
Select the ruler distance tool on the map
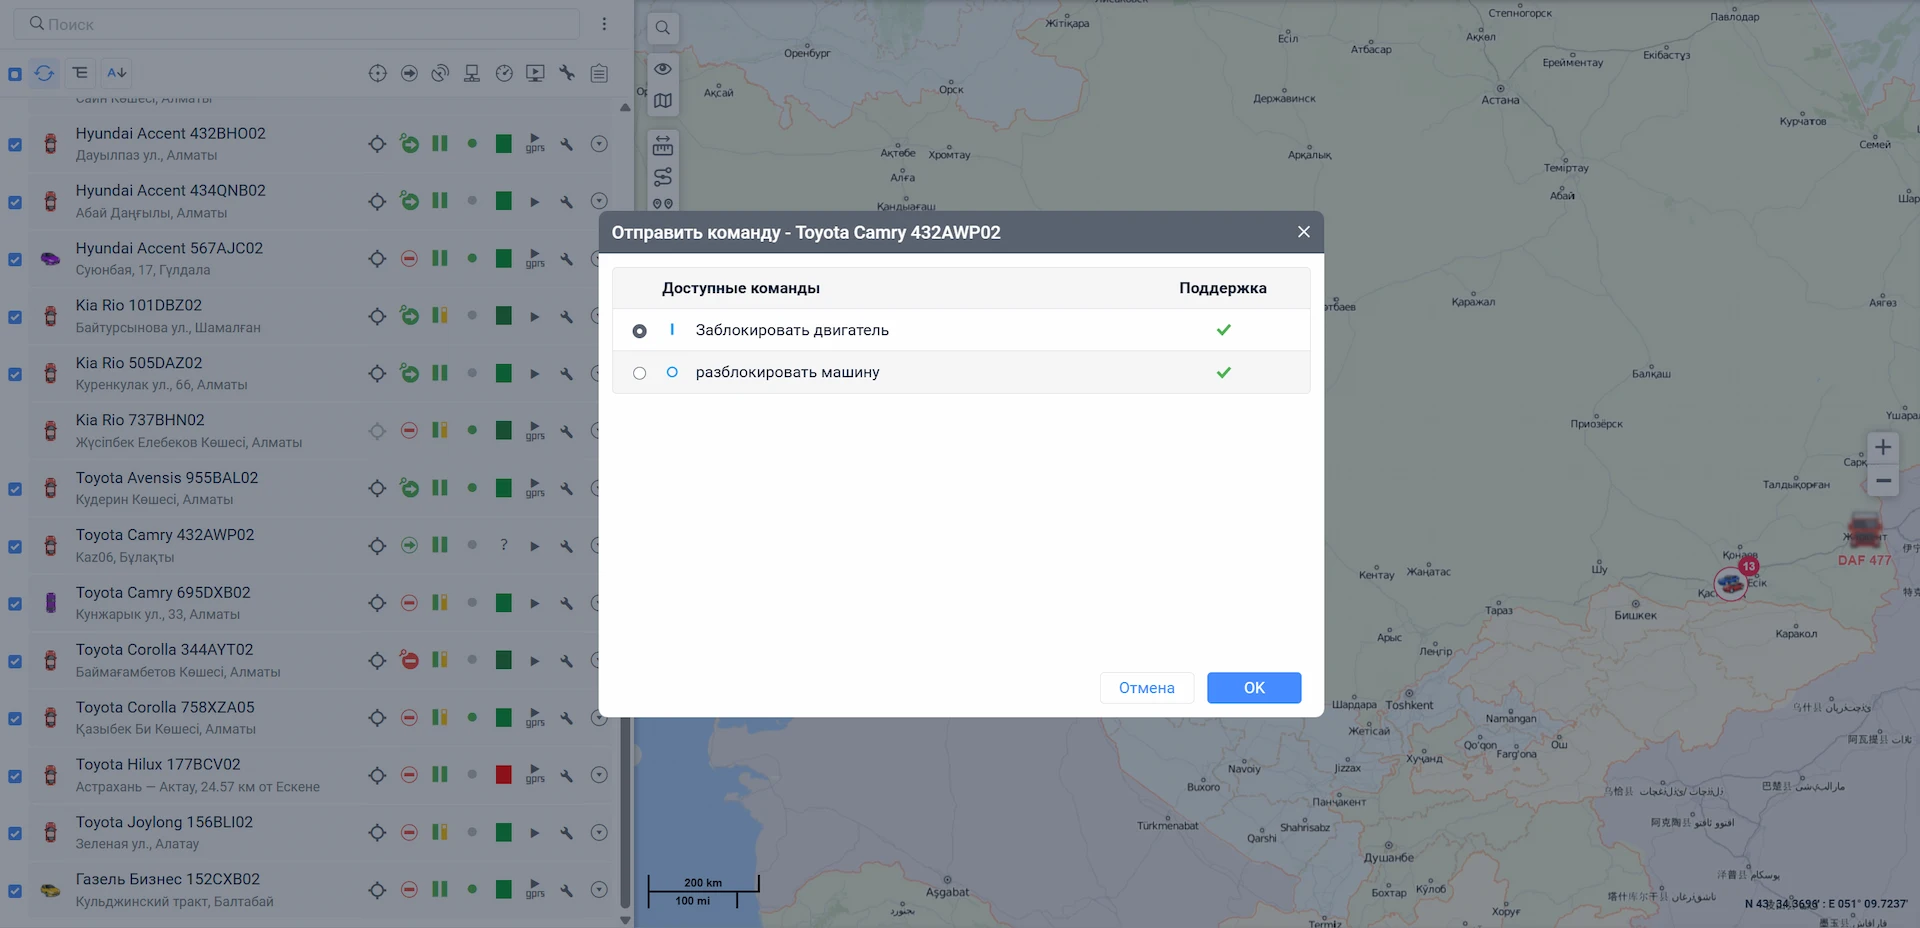tap(663, 146)
